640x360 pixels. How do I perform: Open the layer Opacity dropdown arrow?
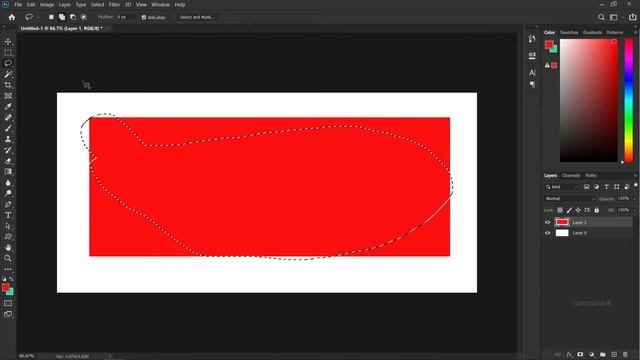click(634, 199)
